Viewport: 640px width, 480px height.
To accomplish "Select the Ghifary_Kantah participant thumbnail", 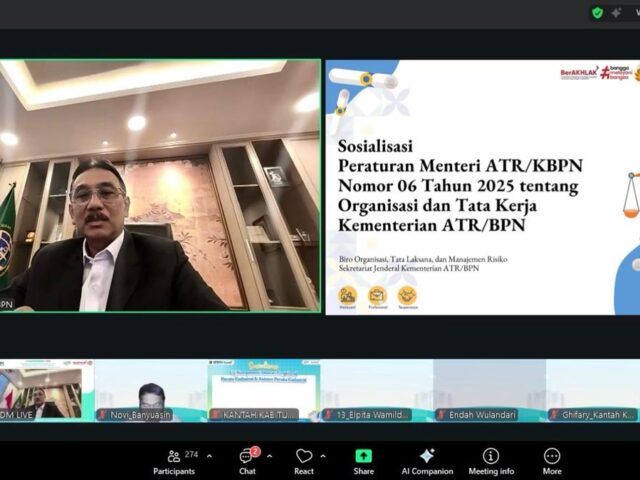I will click(x=595, y=390).
